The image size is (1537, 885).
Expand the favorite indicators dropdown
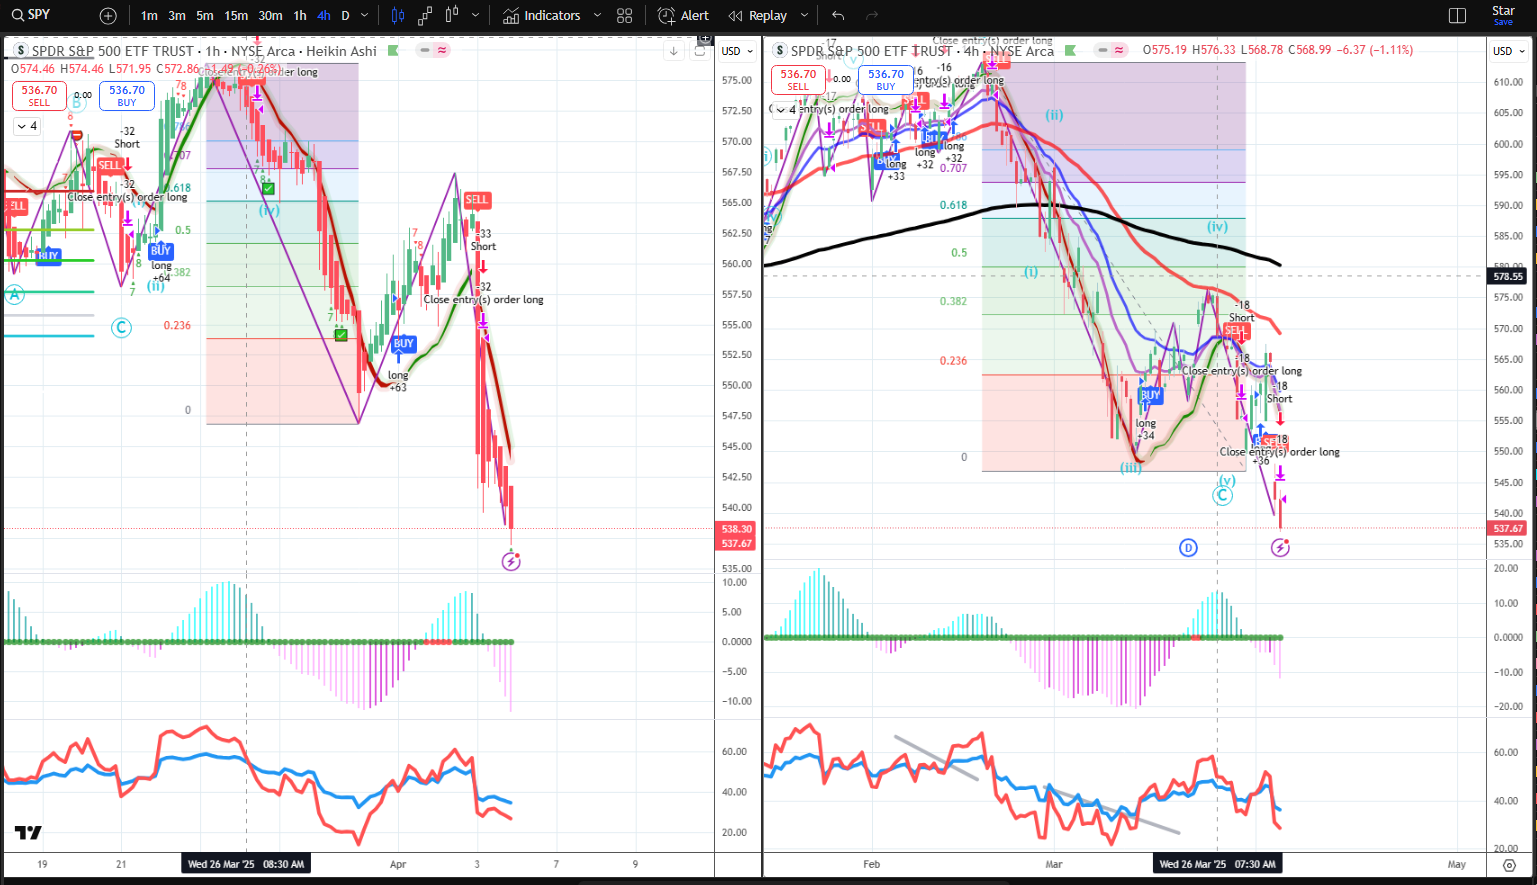(598, 16)
